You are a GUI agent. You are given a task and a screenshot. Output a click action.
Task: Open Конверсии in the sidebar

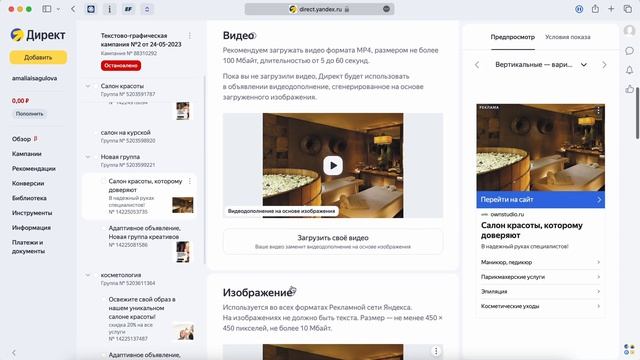pyautogui.click(x=28, y=183)
